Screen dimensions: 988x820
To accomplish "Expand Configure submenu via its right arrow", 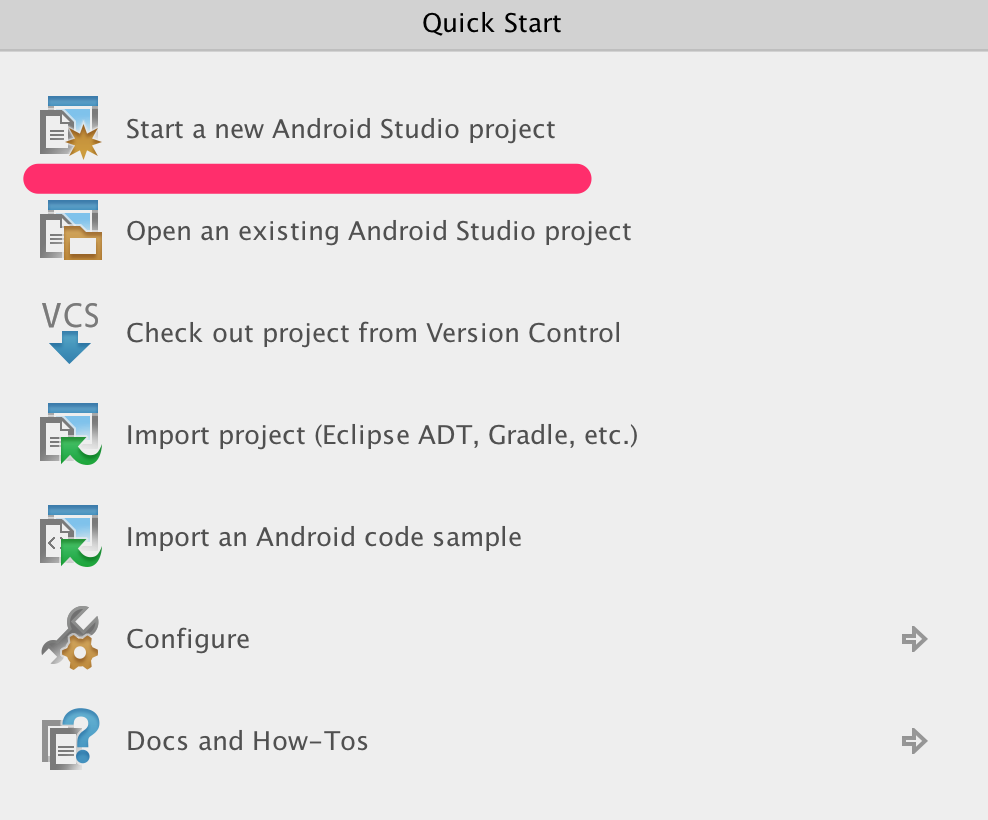I will click(914, 638).
